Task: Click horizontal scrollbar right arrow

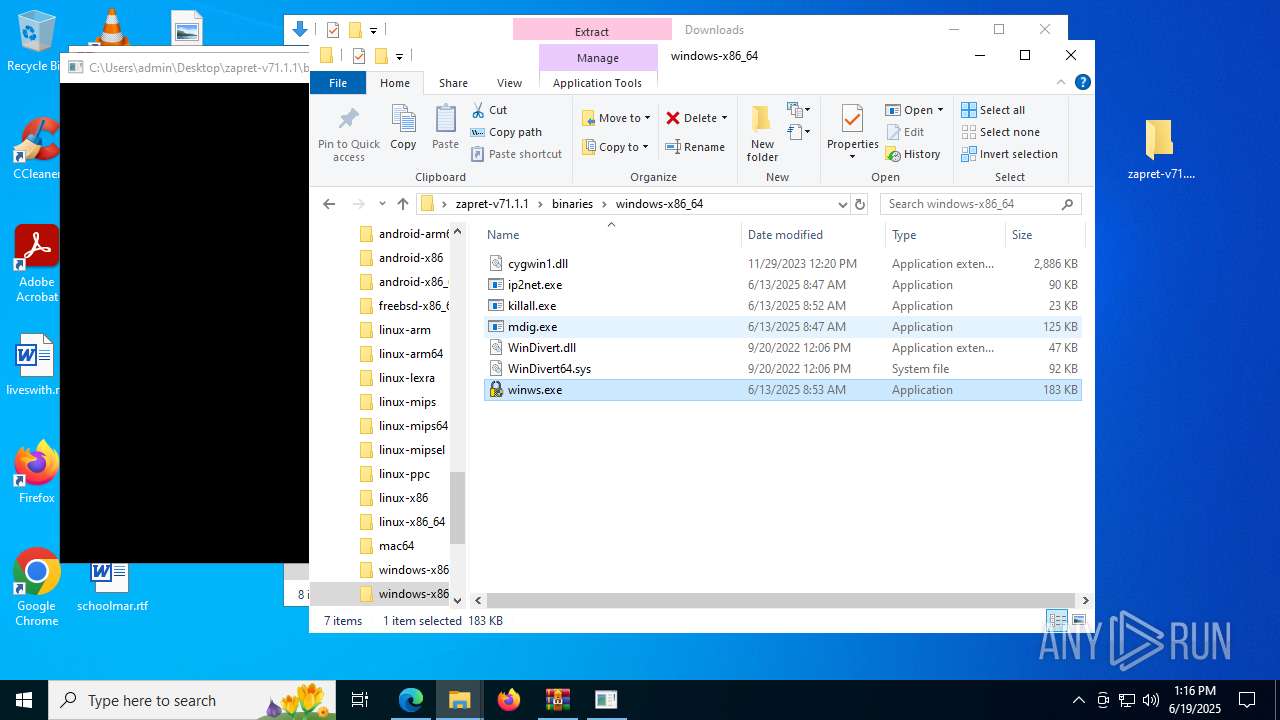Action: [x=1085, y=600]
